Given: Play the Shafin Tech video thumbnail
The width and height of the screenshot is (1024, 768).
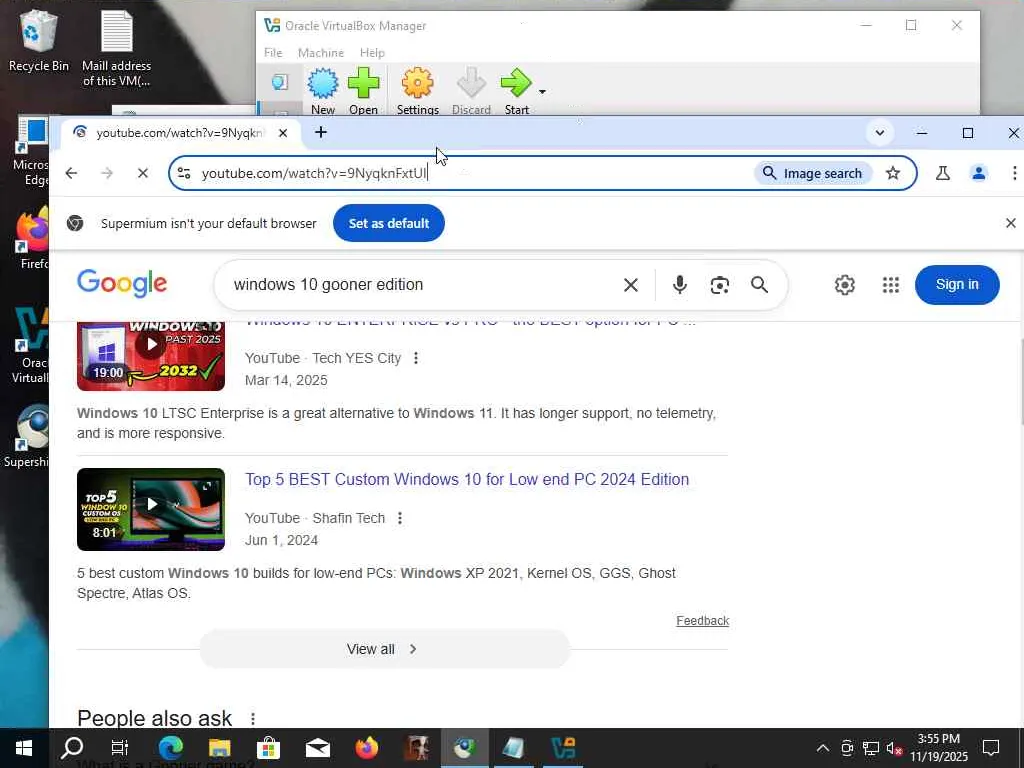Looking at the screenshot, I should pyautogui.click(x=151, y=509).
